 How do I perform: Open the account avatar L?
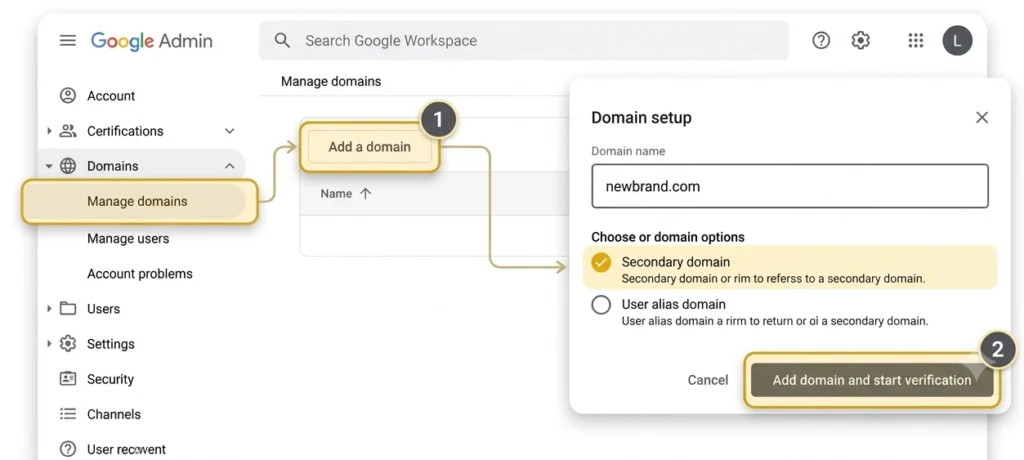coord(957,41)
